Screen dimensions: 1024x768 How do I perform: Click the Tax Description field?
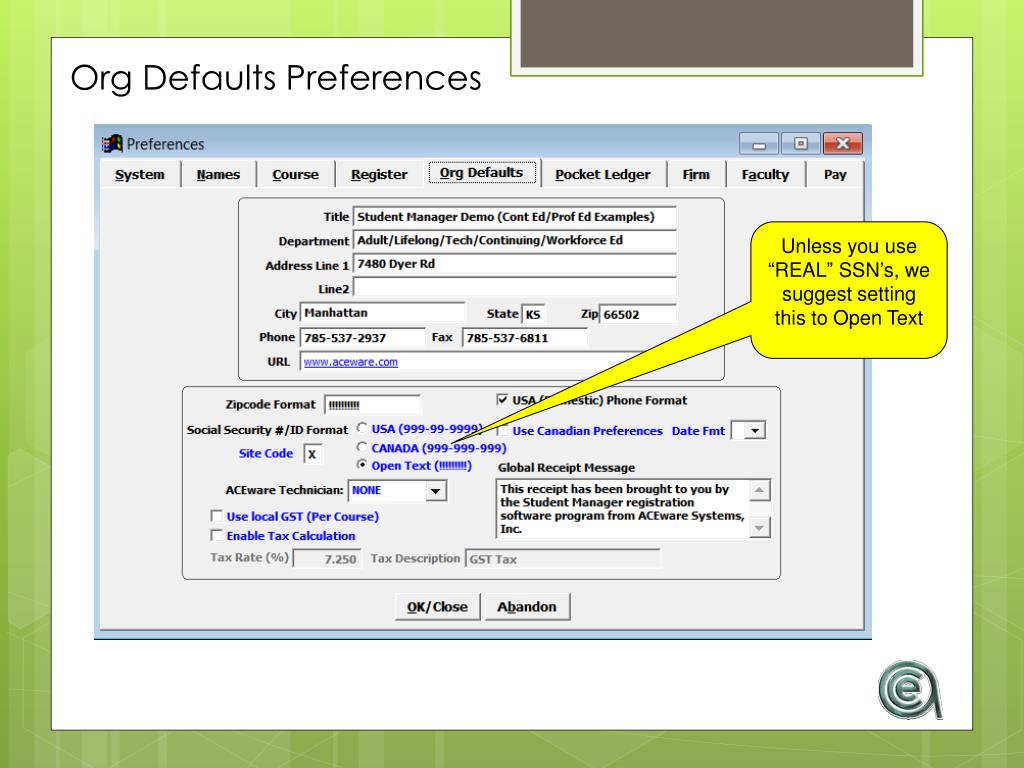562,559
